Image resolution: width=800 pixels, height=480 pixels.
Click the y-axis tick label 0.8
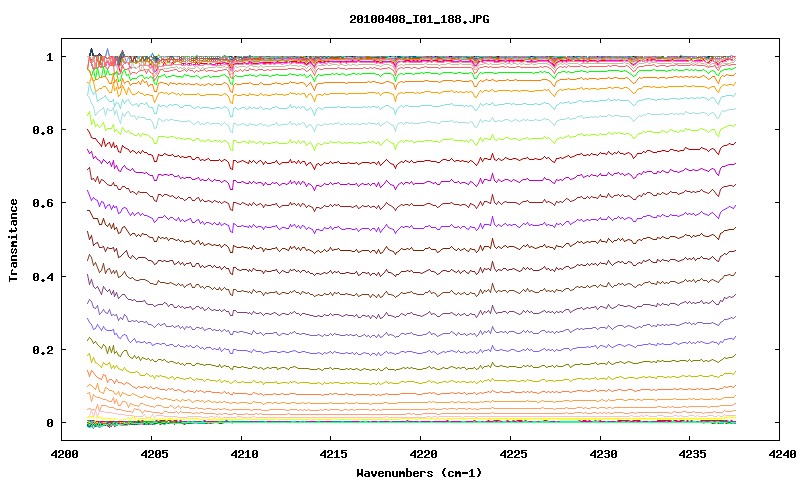(x=43, y=130)
